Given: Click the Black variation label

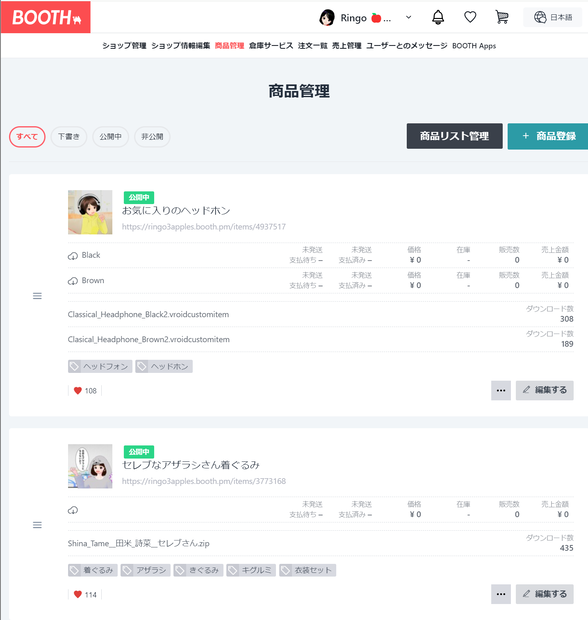Looking at the screenshot, I should 91,255.
